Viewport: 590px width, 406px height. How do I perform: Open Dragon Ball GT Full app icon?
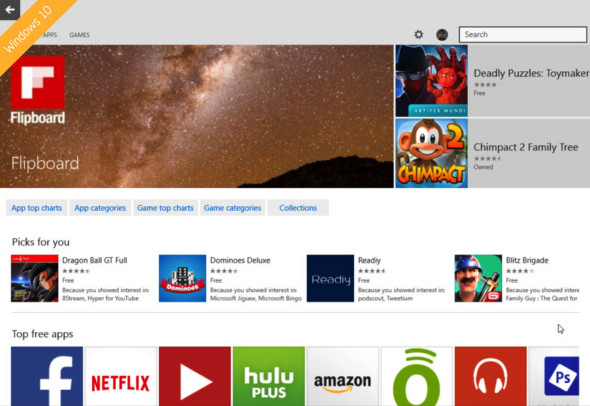[x=35, y=278]
